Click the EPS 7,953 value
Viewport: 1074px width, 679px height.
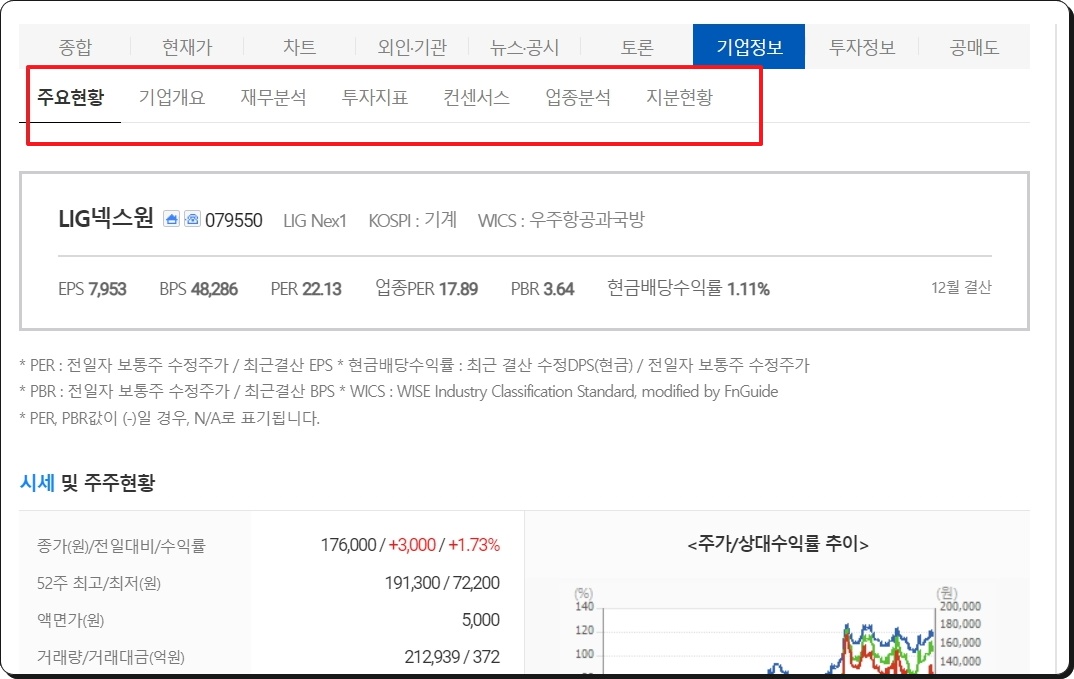click(92, 289)
